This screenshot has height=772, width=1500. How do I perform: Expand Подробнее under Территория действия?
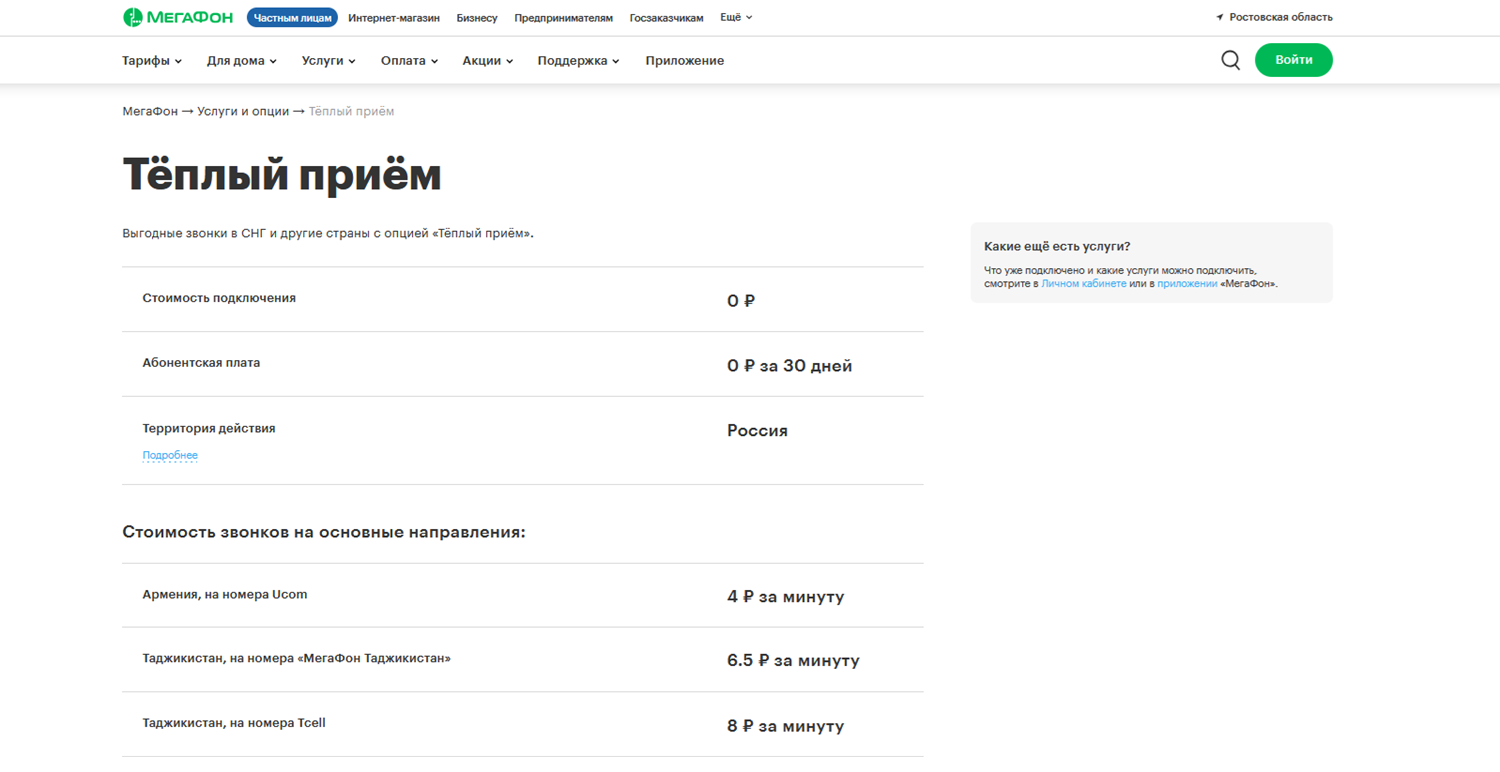[x=170, y=455]
